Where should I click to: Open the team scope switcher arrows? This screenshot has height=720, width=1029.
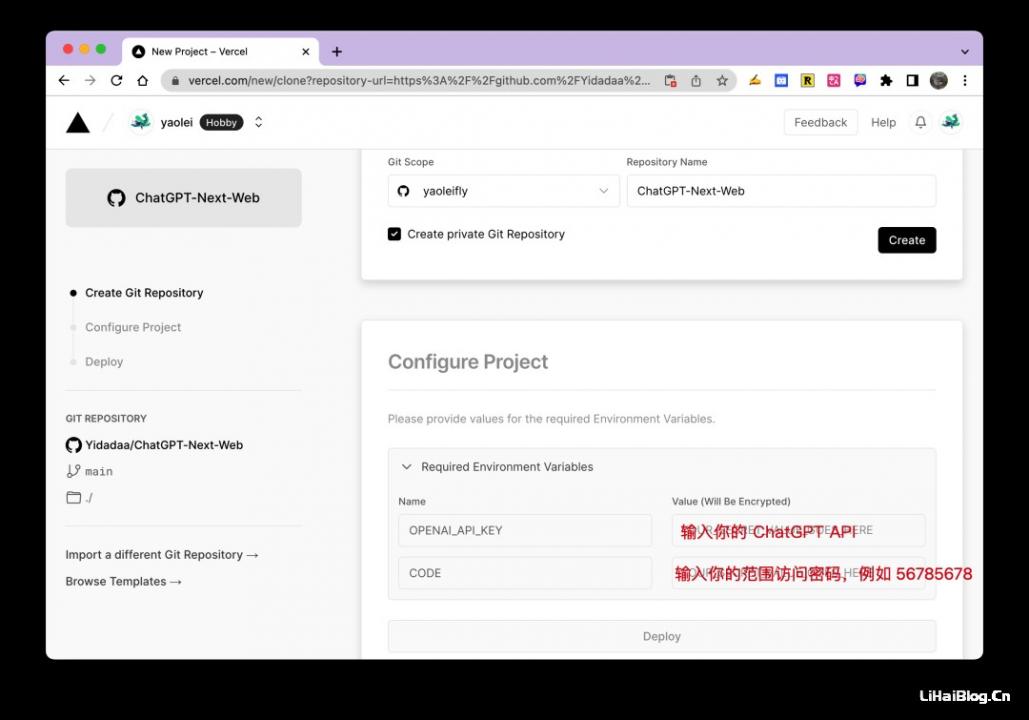(259, 122)
